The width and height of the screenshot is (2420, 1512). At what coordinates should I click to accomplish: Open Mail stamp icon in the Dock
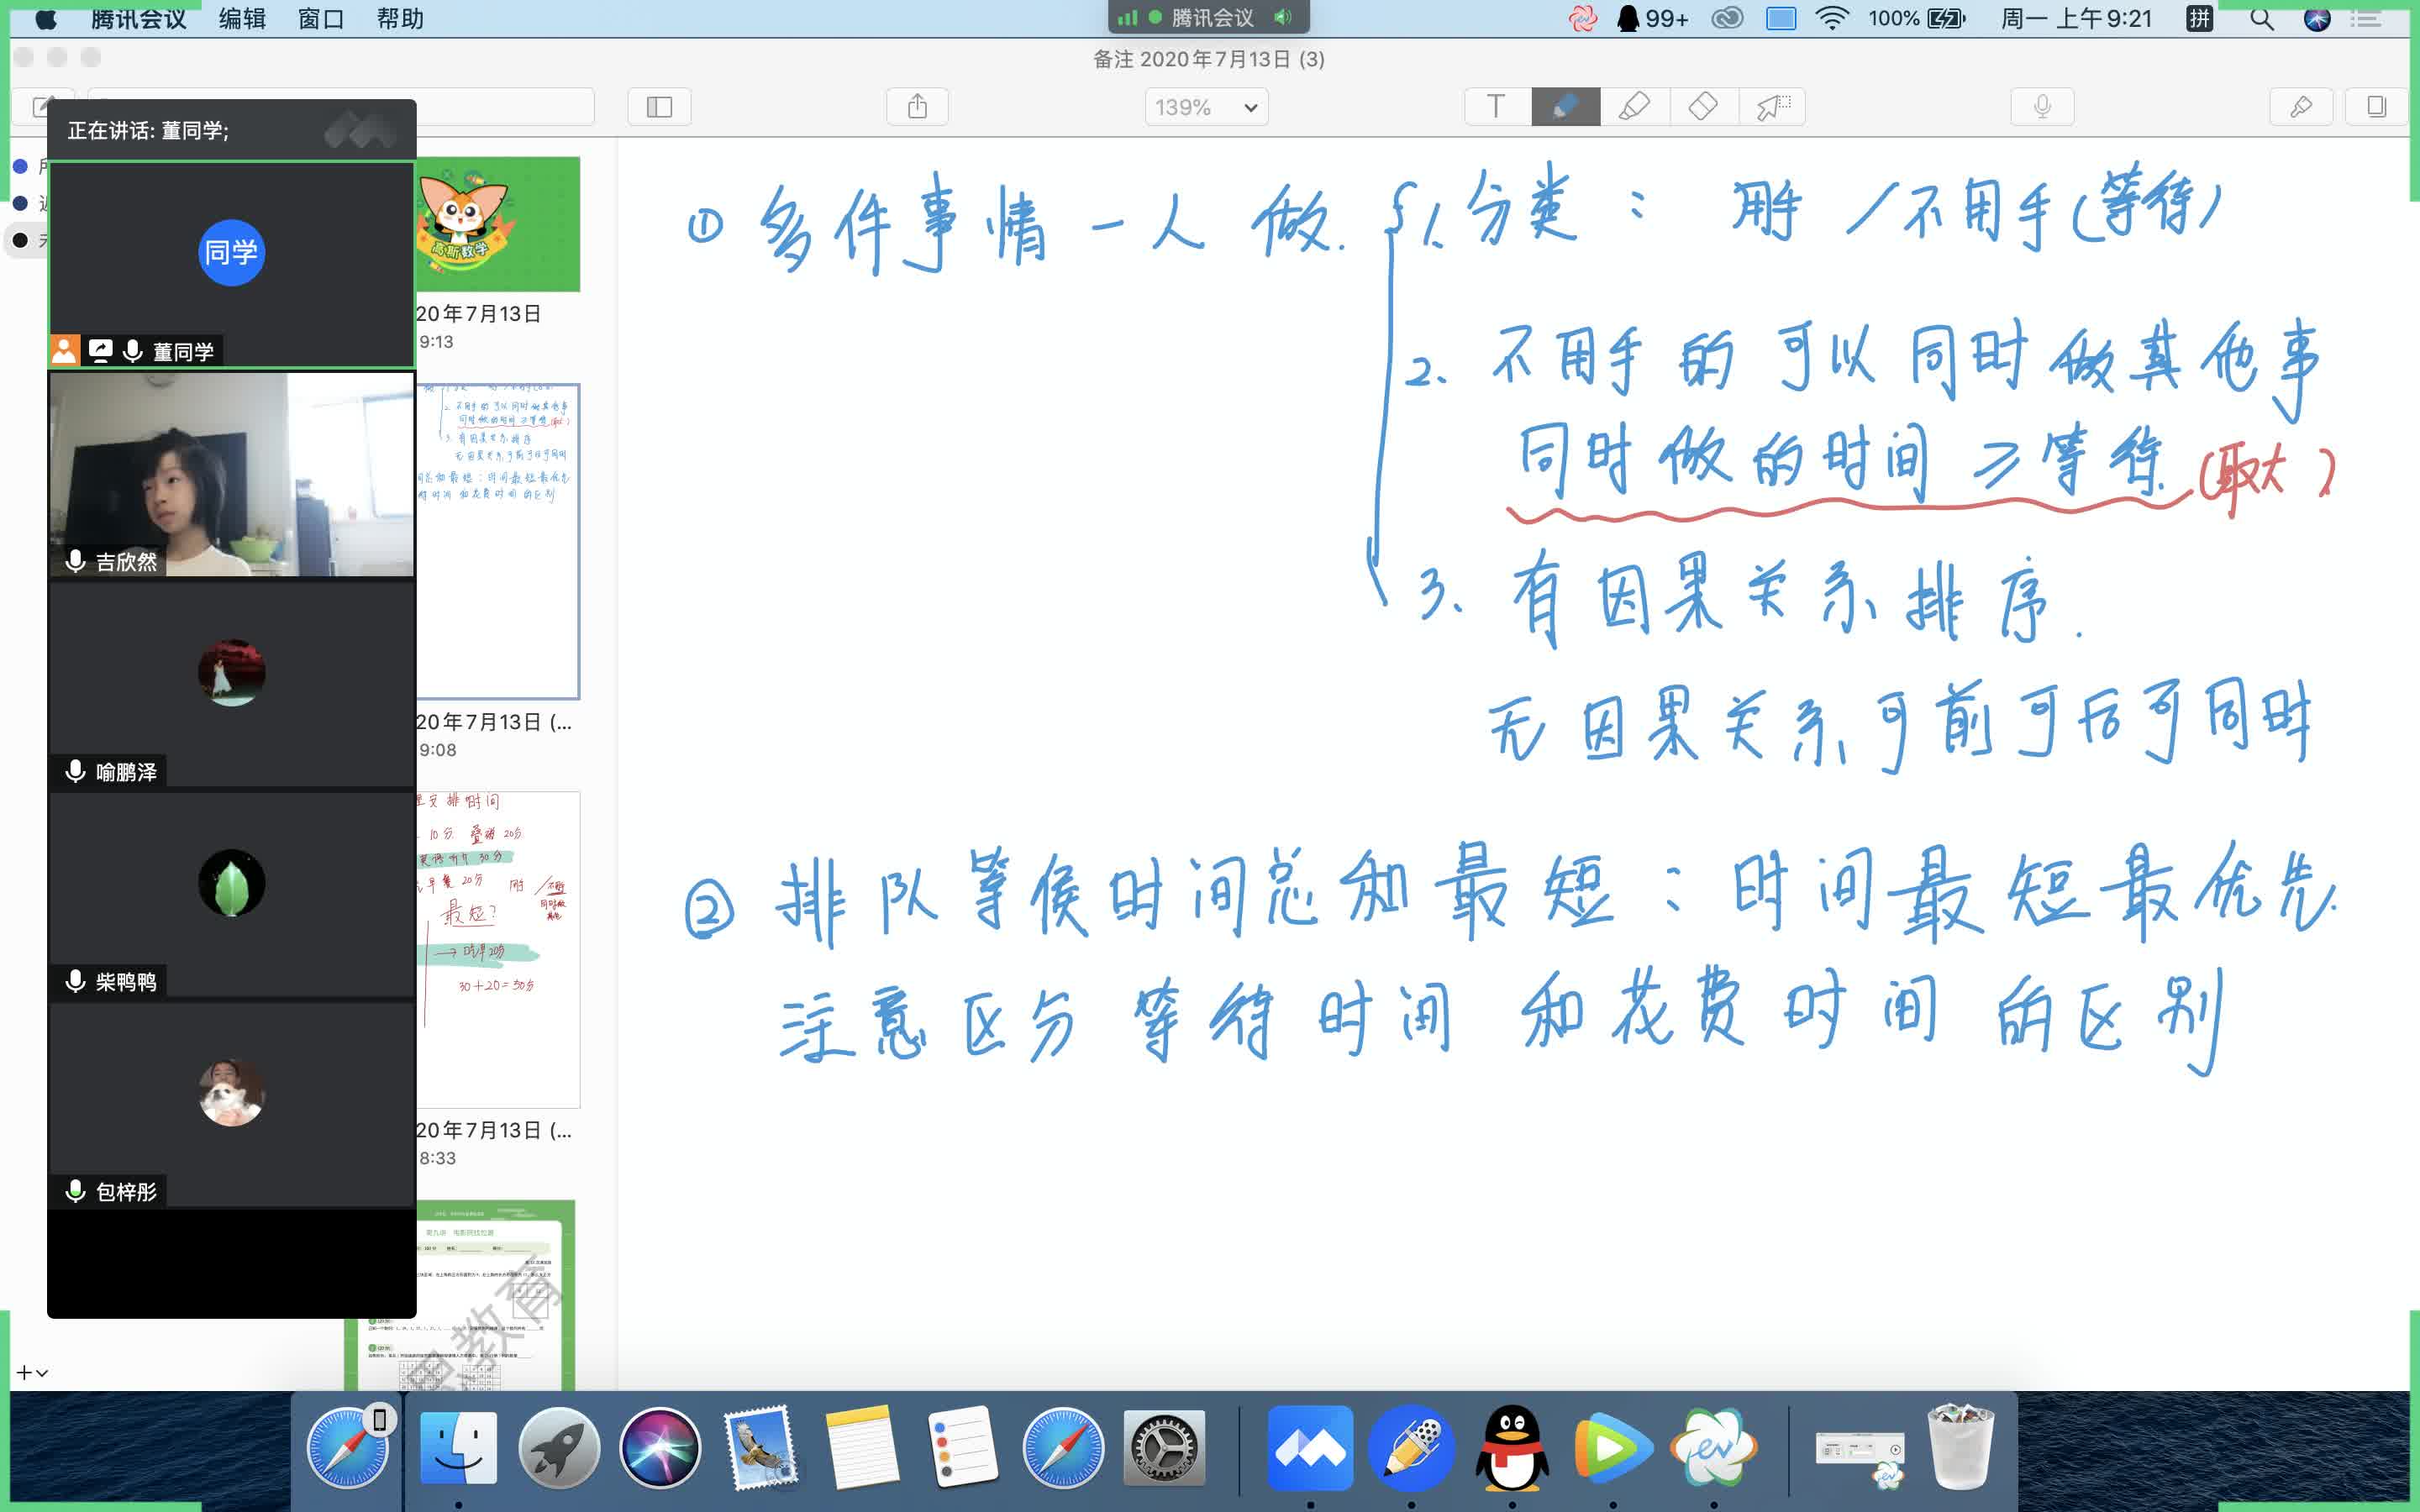[761, 1447]
